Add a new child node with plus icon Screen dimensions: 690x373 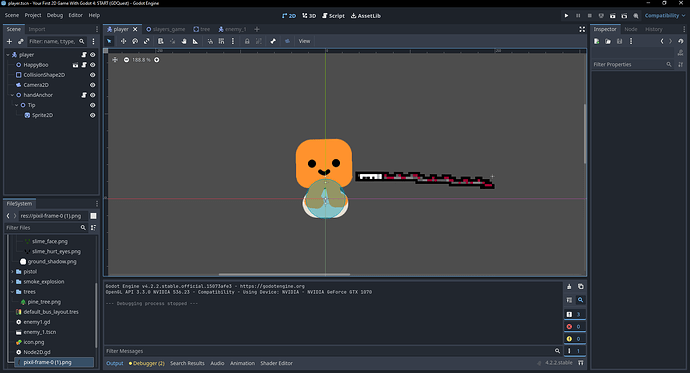point(9,41)
